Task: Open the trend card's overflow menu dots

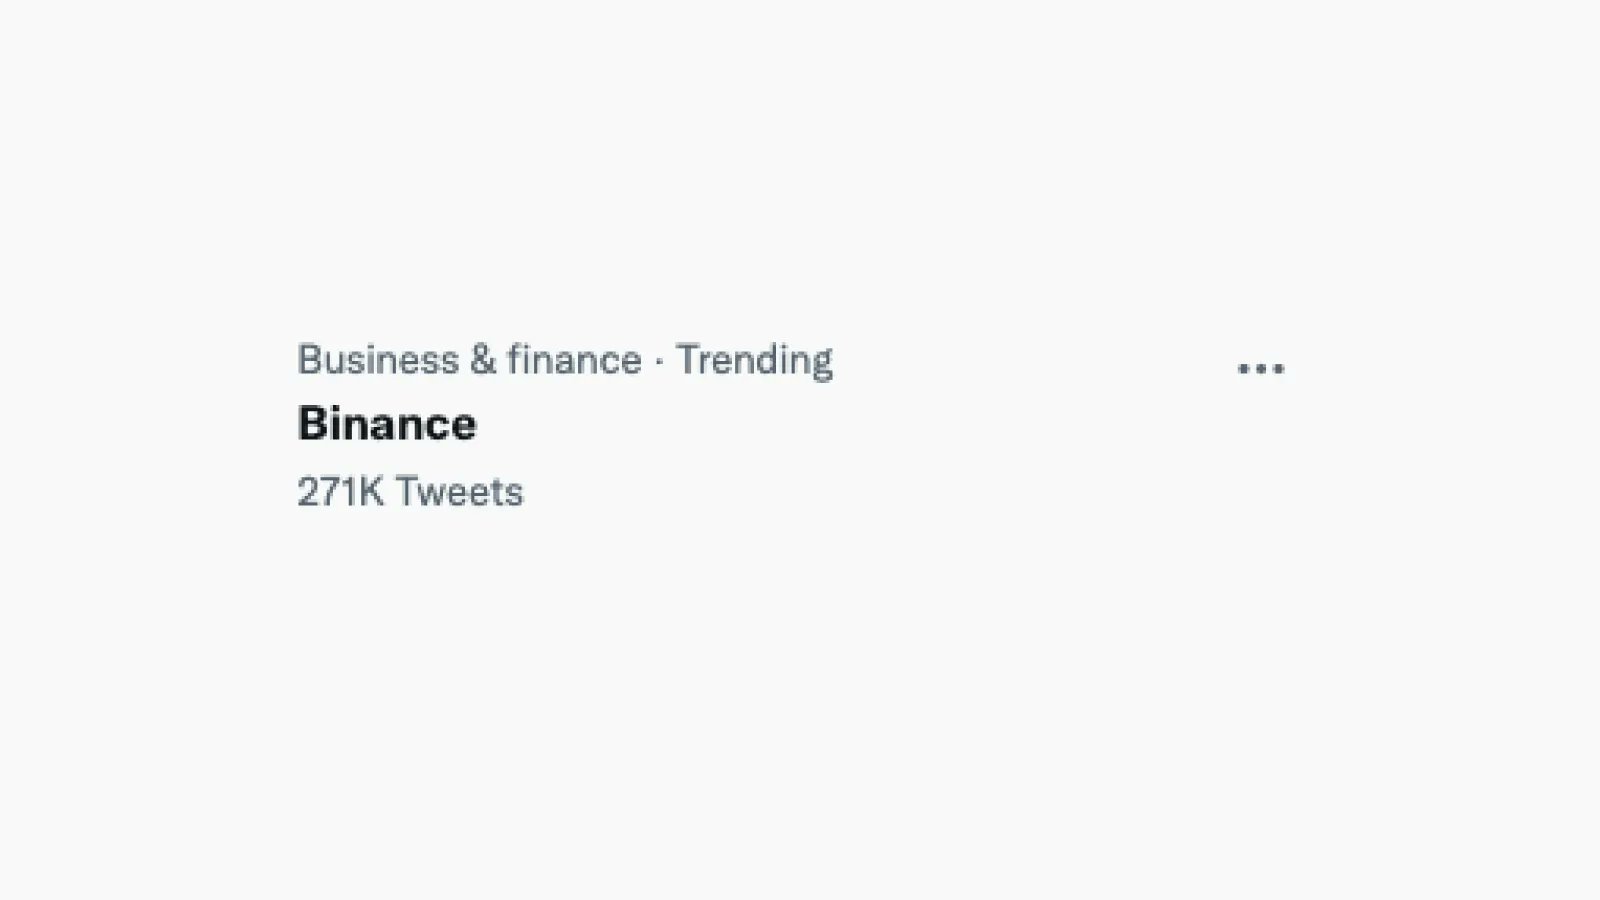Action: pos(1260,369)
